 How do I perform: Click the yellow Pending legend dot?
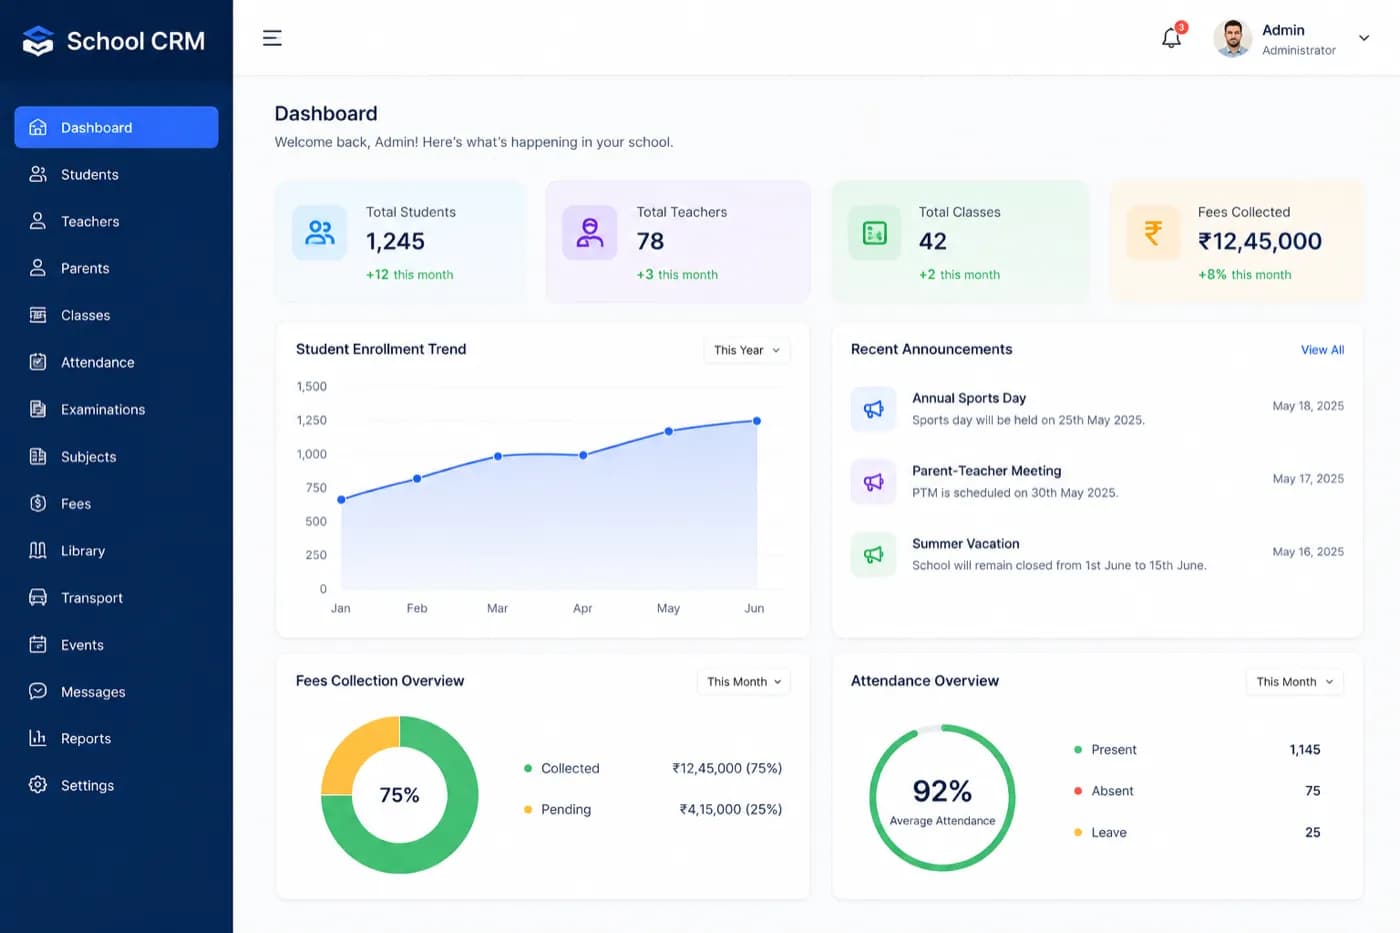click(x=528, y=809)
